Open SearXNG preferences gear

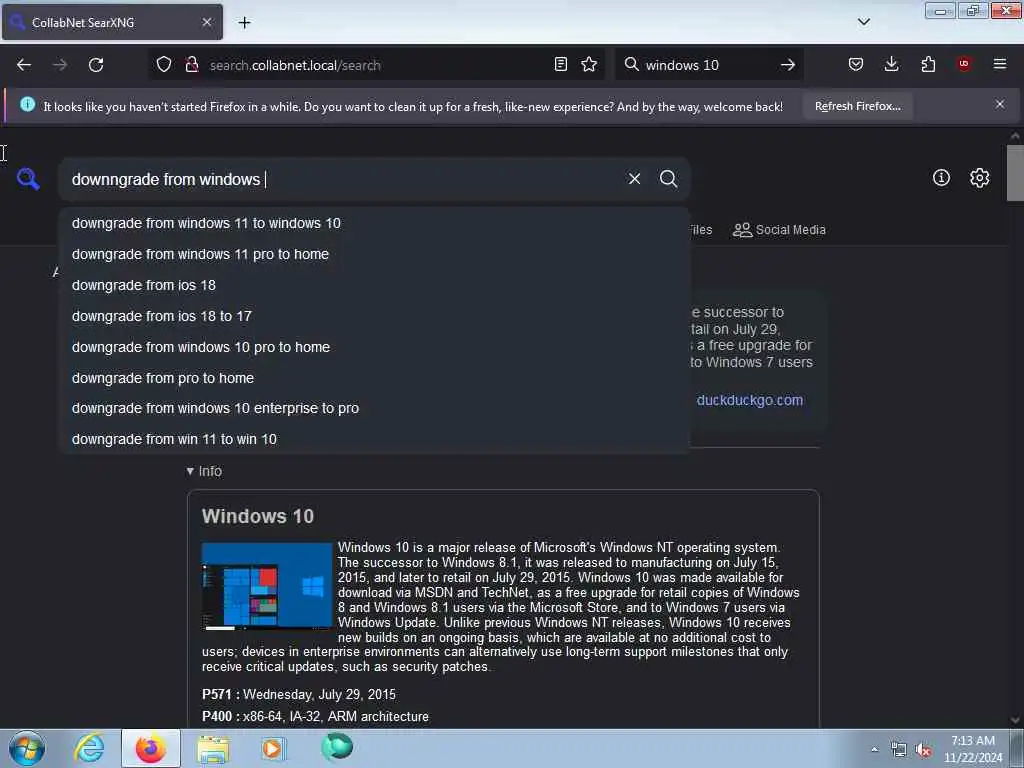979,178
